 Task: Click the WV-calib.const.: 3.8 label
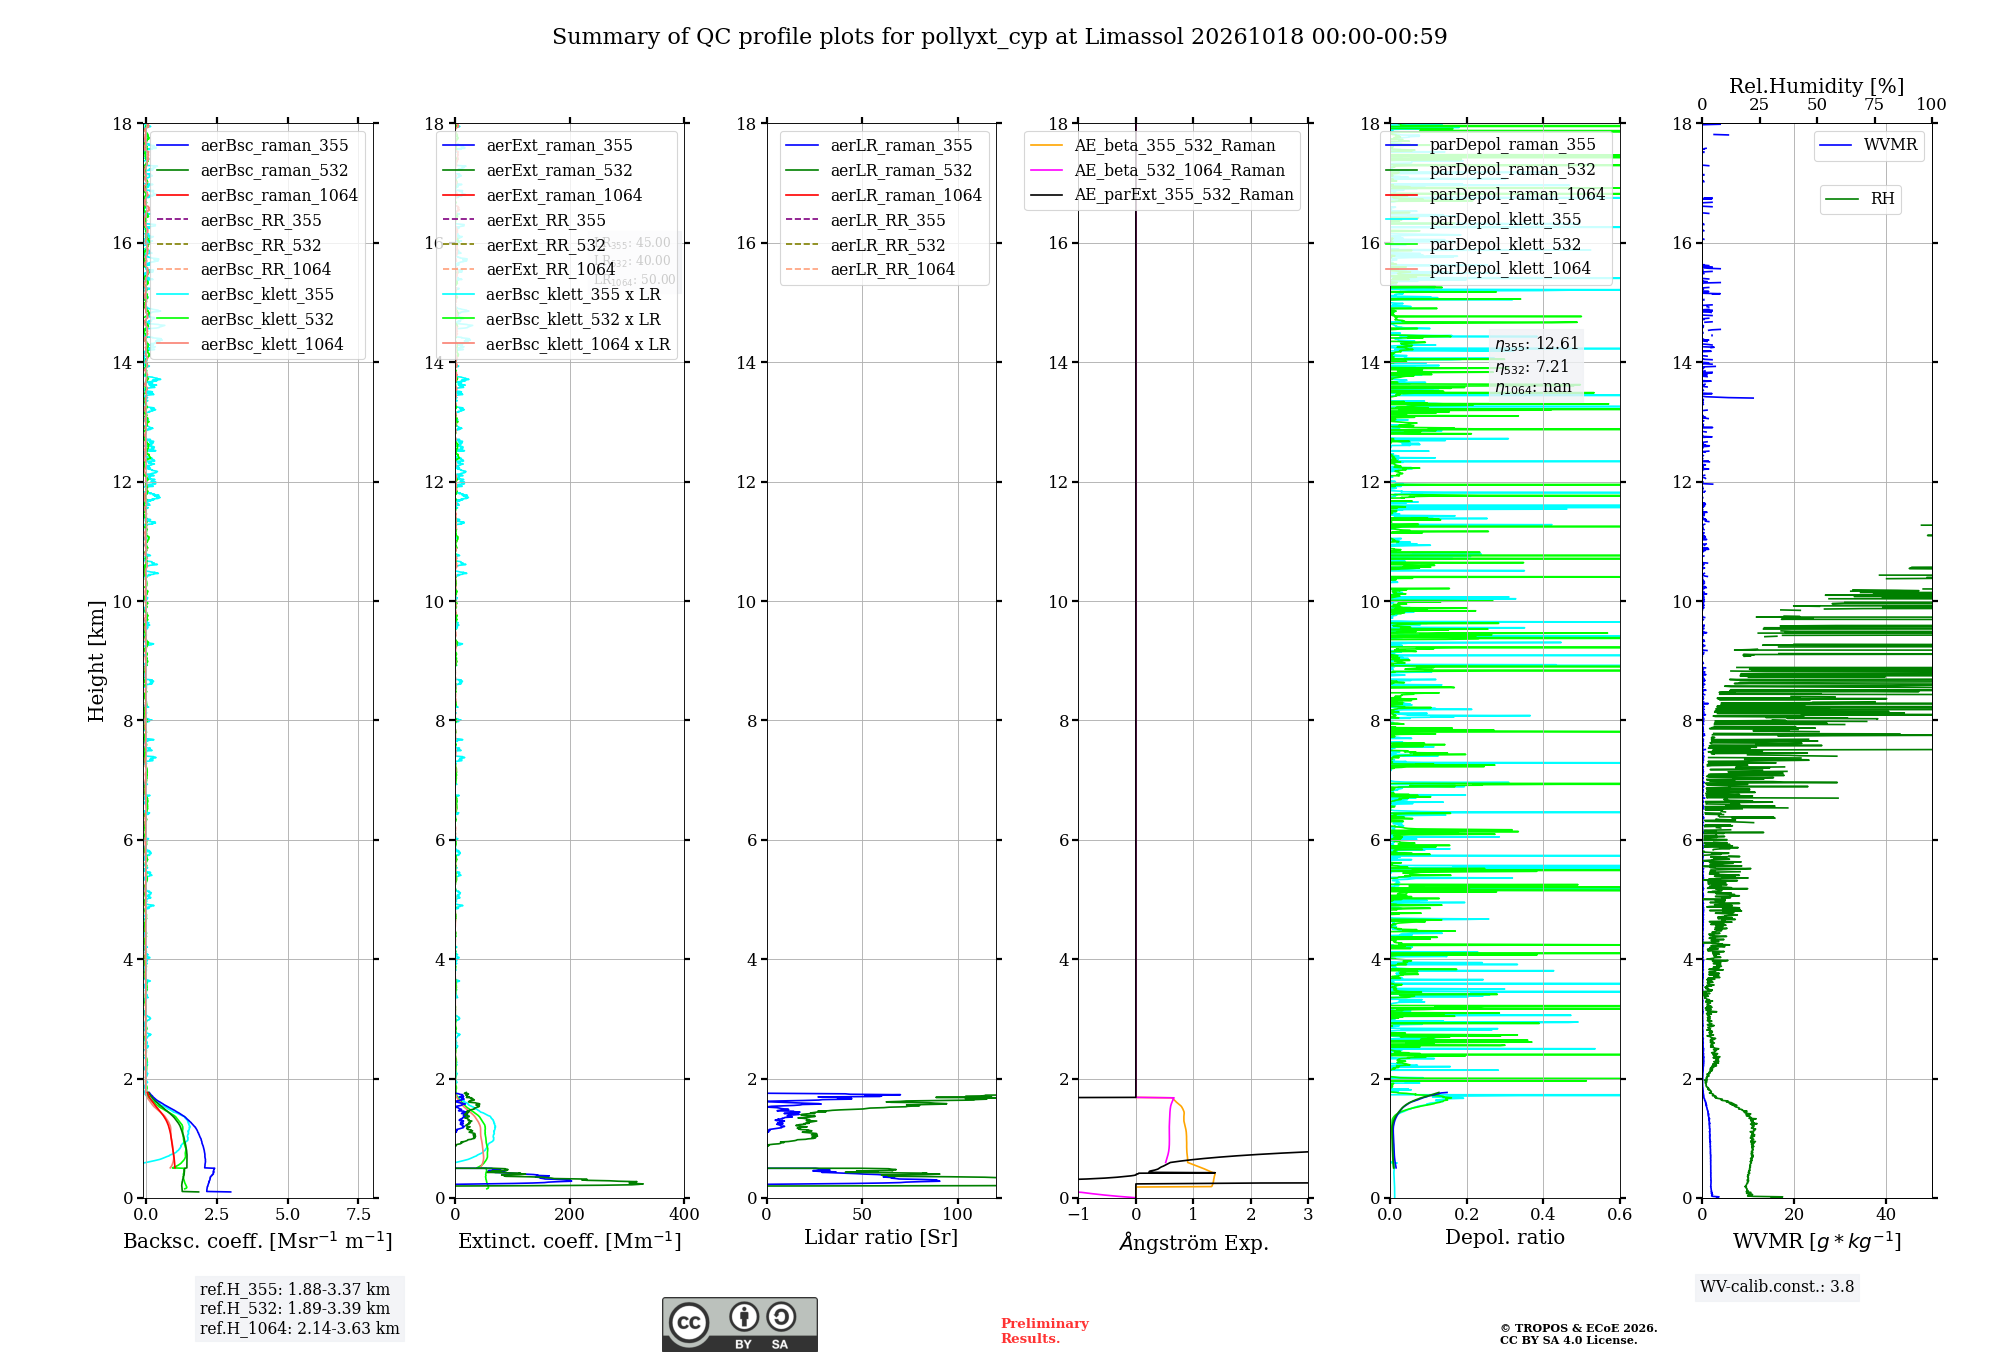pos(1777,1287)
